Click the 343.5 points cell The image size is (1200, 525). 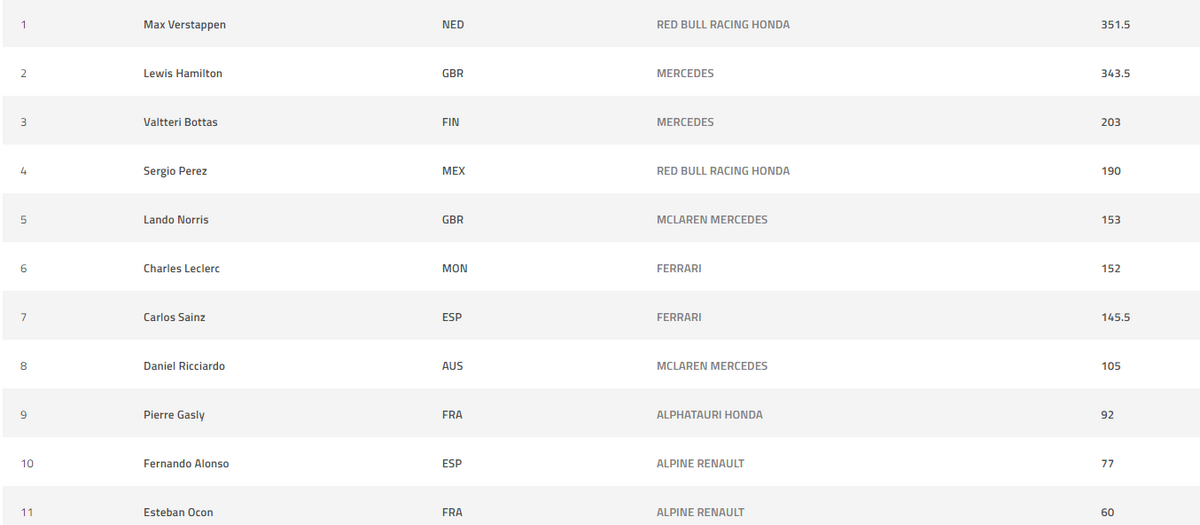pos(1115,74)
